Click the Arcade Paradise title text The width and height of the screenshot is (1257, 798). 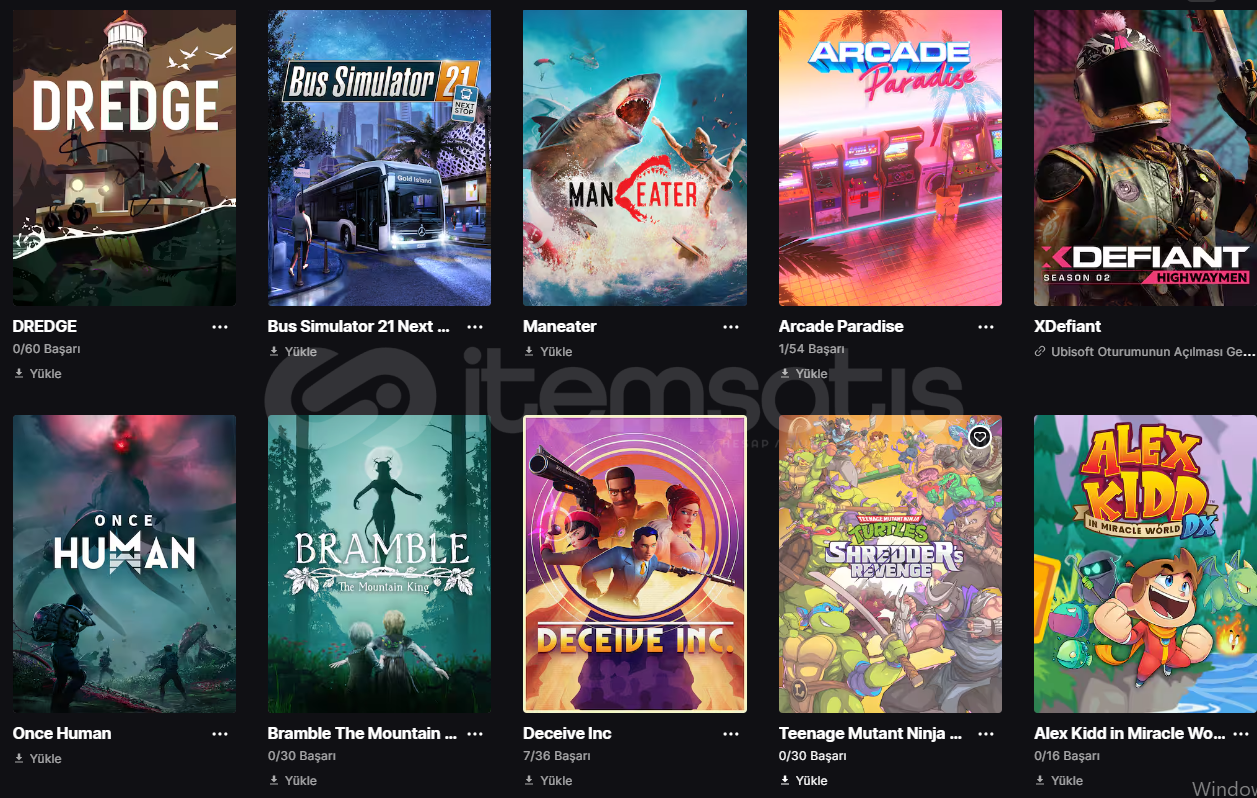click(x=841, y=326)
